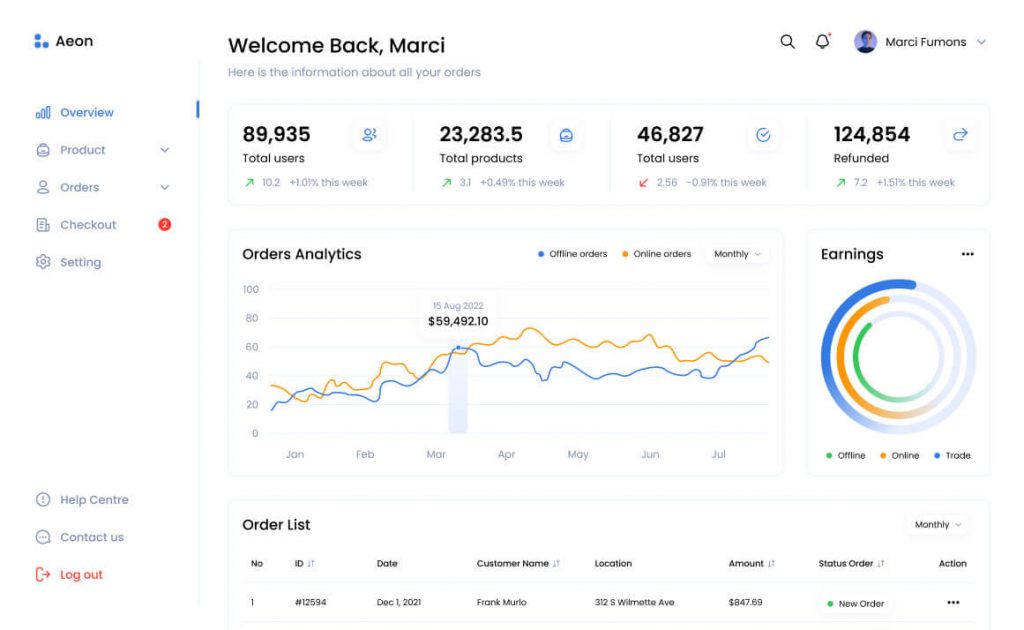This screenshot has height=630, width=1024.
Task: Click the Total users group icon
Action: click(370, 134)
